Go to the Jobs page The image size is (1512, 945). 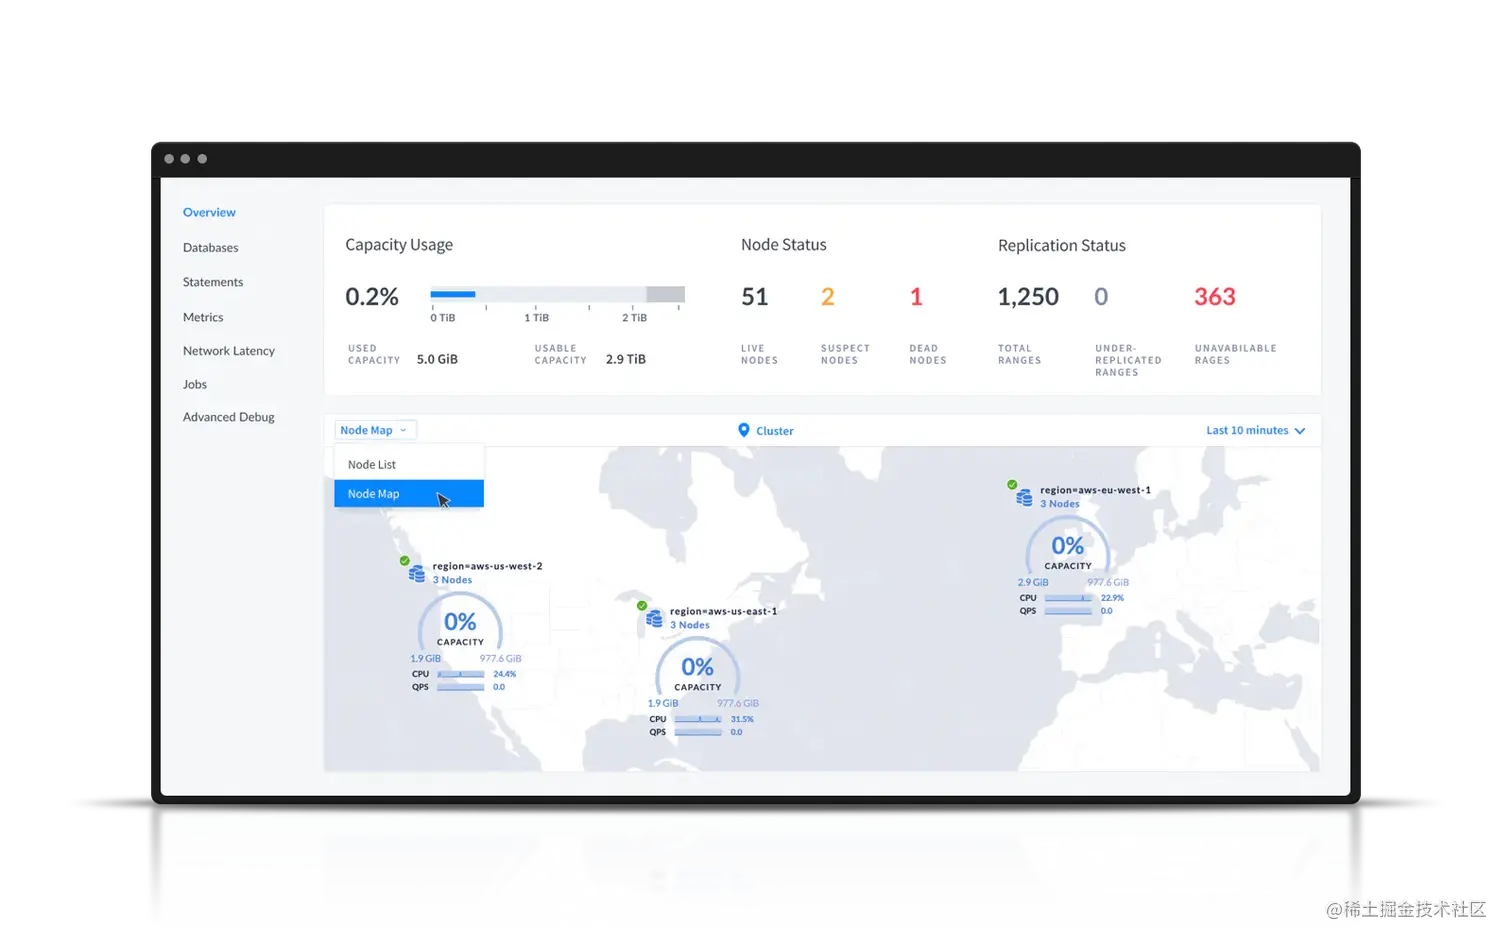[x=194, y=384]
